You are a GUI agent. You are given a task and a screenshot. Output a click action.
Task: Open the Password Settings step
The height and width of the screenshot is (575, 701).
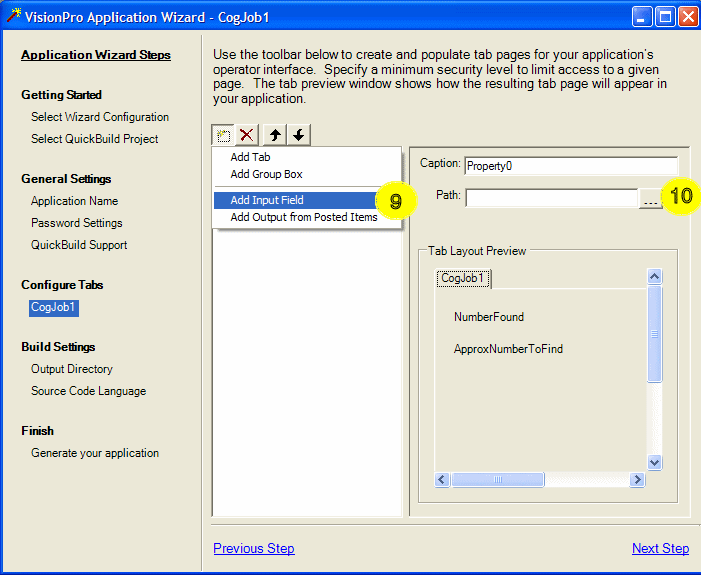click(76, 223)
